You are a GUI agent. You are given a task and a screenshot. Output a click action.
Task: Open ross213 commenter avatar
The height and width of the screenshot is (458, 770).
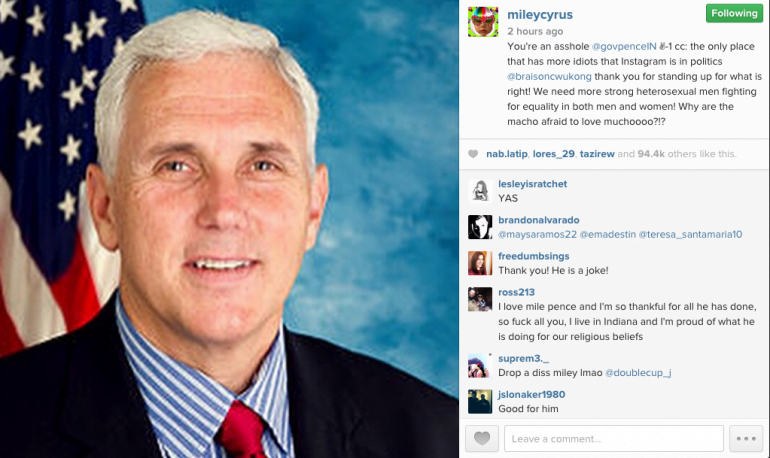coord(480,299)
